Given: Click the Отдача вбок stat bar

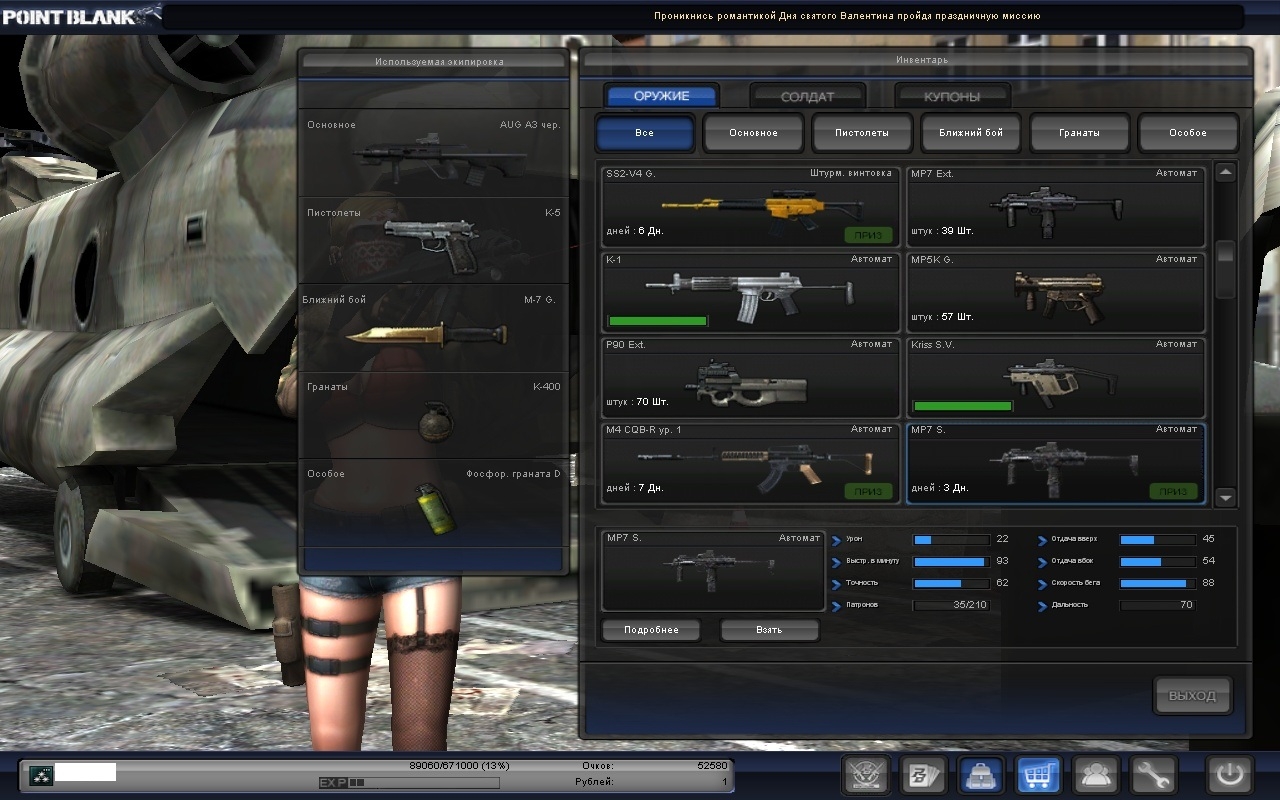Looking at the screenshot, I should click(1157, 561).
